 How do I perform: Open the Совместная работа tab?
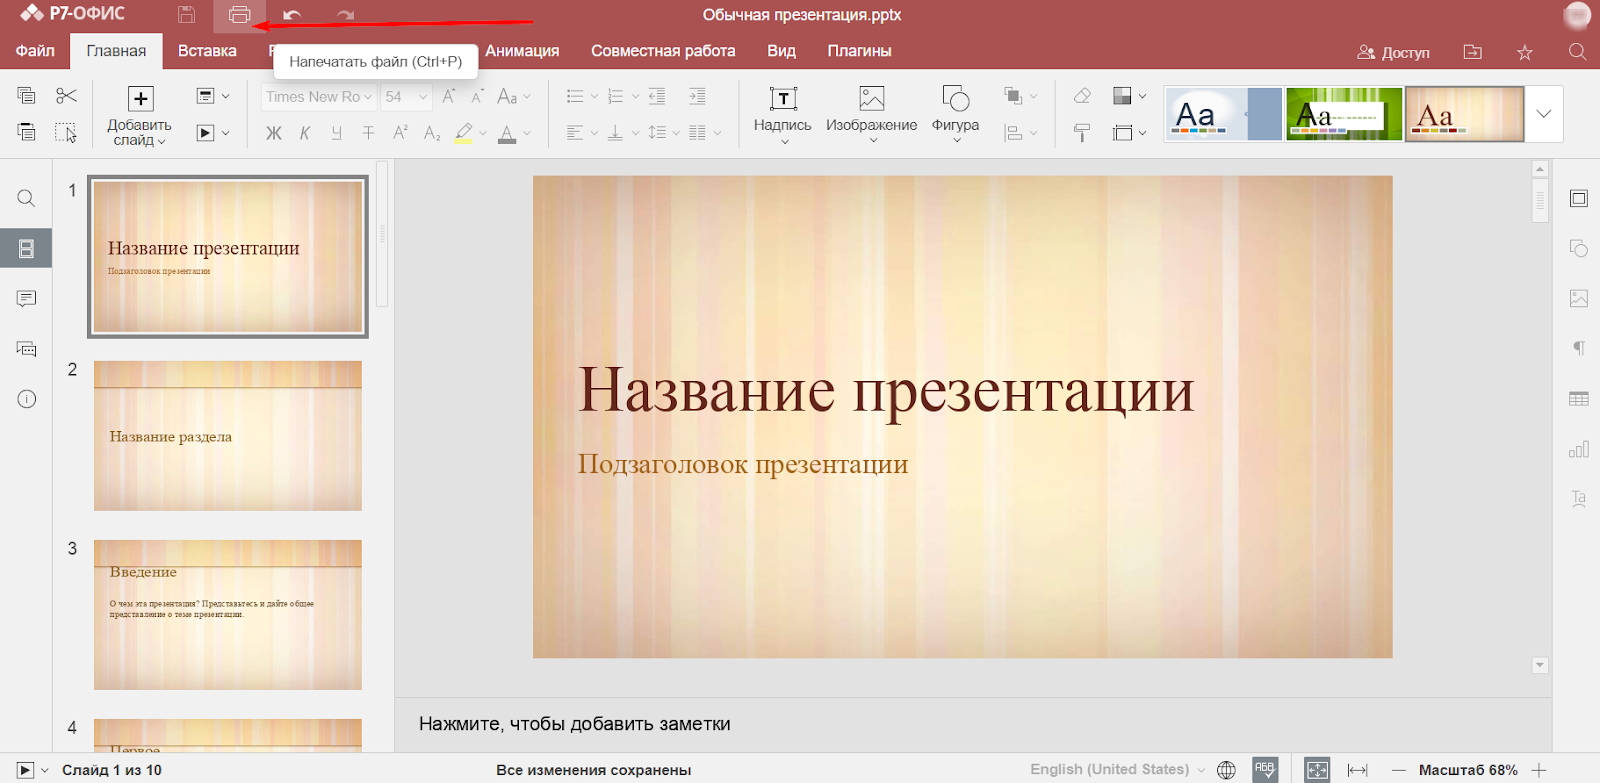point(663,51)
